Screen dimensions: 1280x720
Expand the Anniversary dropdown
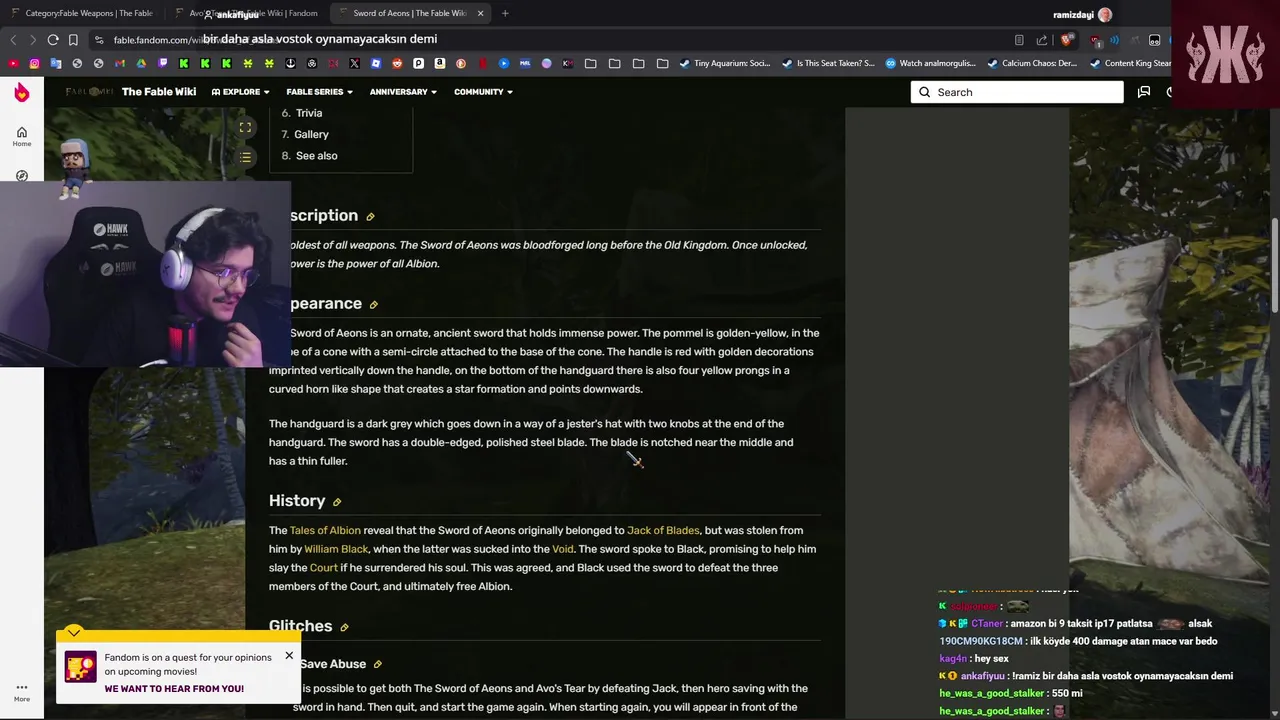[x=403, y=92]
